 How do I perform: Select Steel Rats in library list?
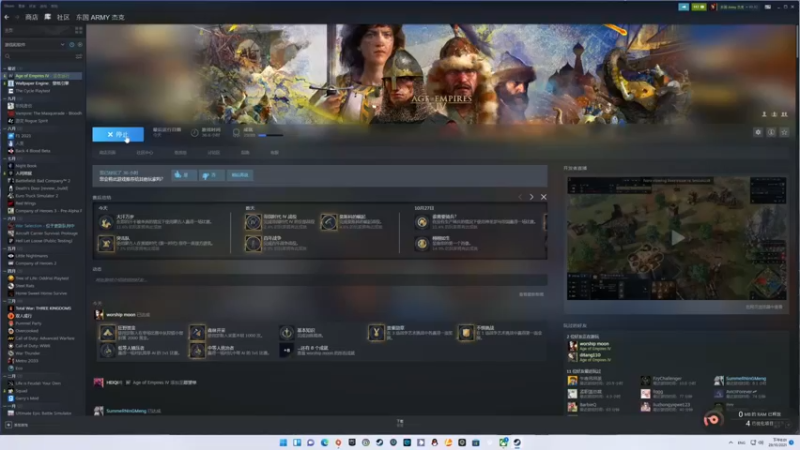[43, 286]
